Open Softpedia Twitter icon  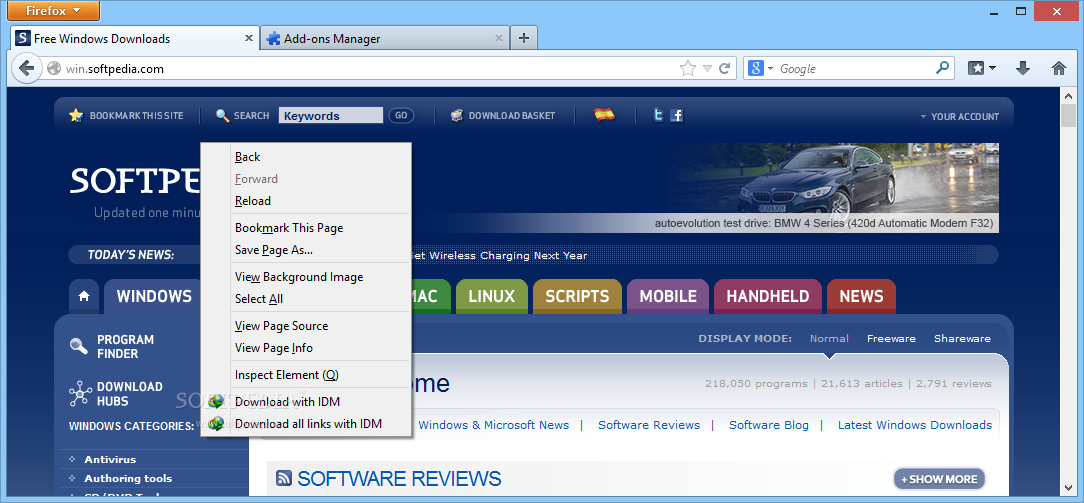[x=658, y=115]
